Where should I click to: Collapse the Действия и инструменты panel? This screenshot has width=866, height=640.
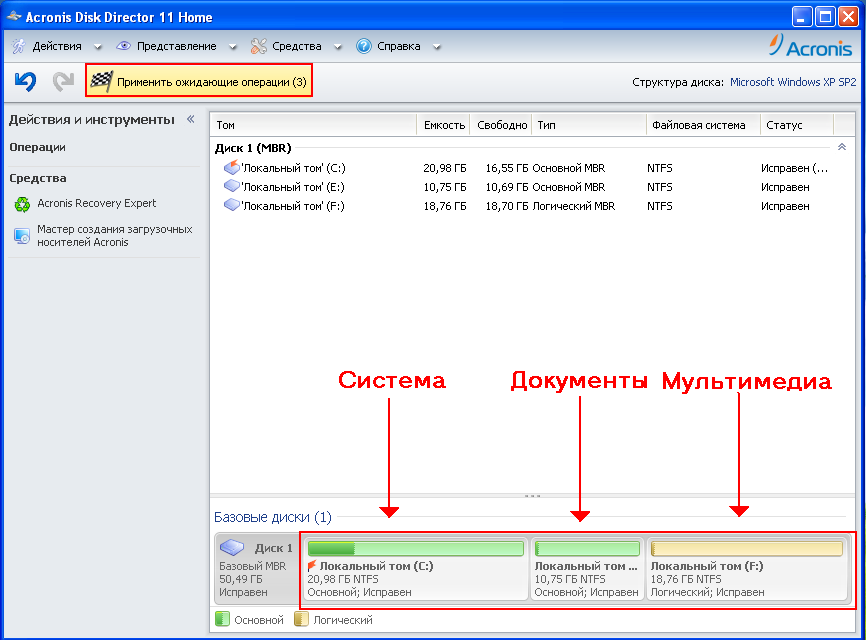coord(191,119)
